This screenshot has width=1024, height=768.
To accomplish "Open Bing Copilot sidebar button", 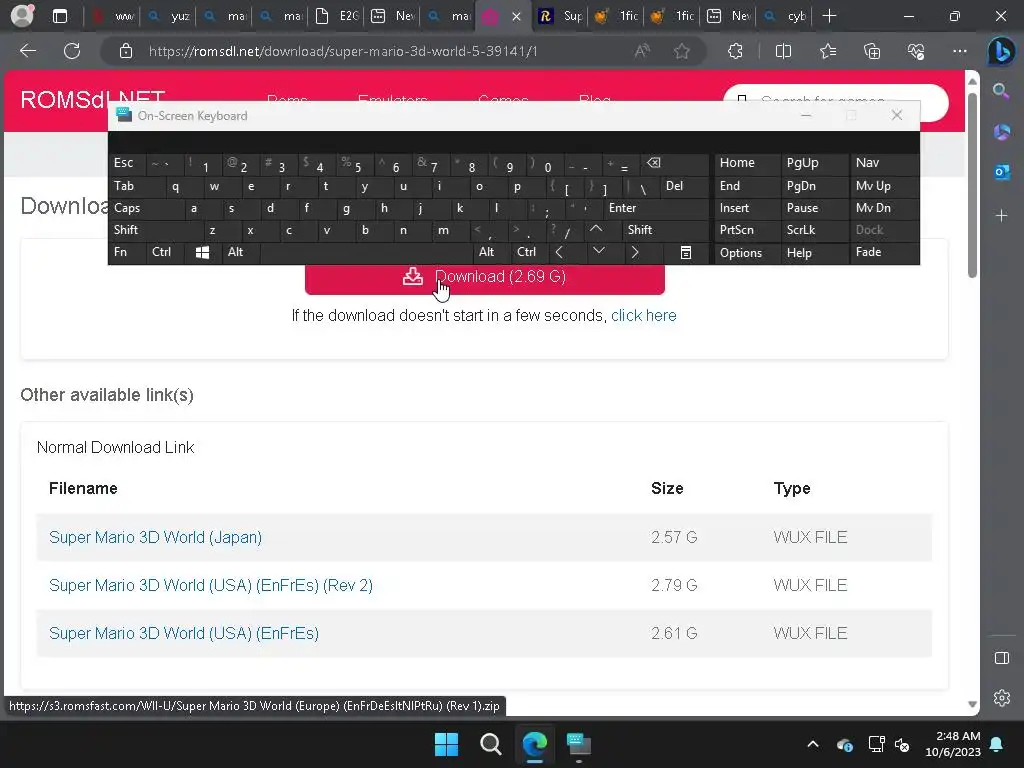I will 1001,51.
